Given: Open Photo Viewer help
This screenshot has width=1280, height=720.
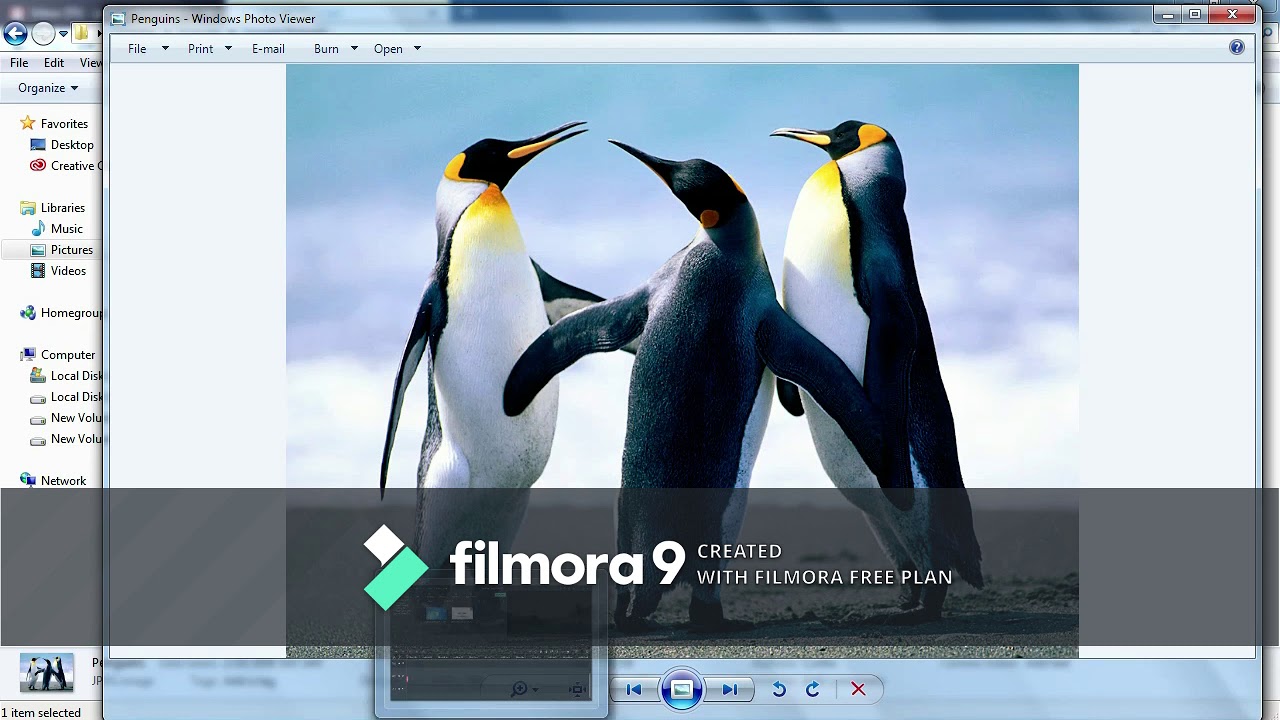Looking at the screenshot, I should click(1237, 47).
